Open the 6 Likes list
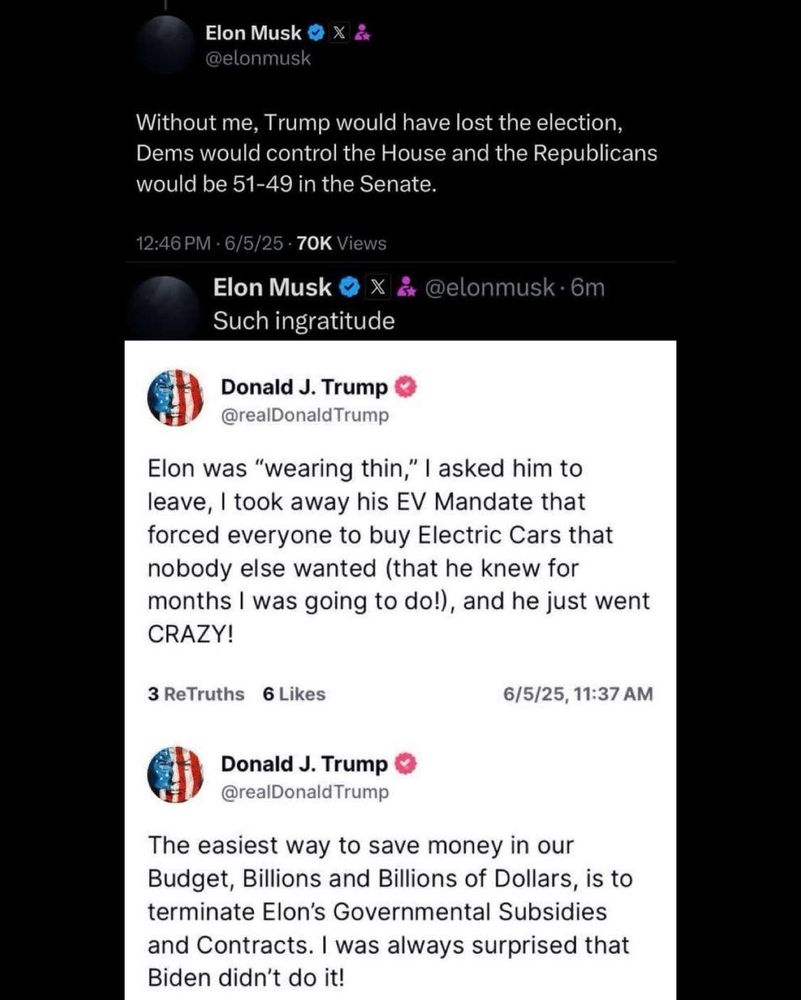801x1000 pixels. (x=294, y=693)
